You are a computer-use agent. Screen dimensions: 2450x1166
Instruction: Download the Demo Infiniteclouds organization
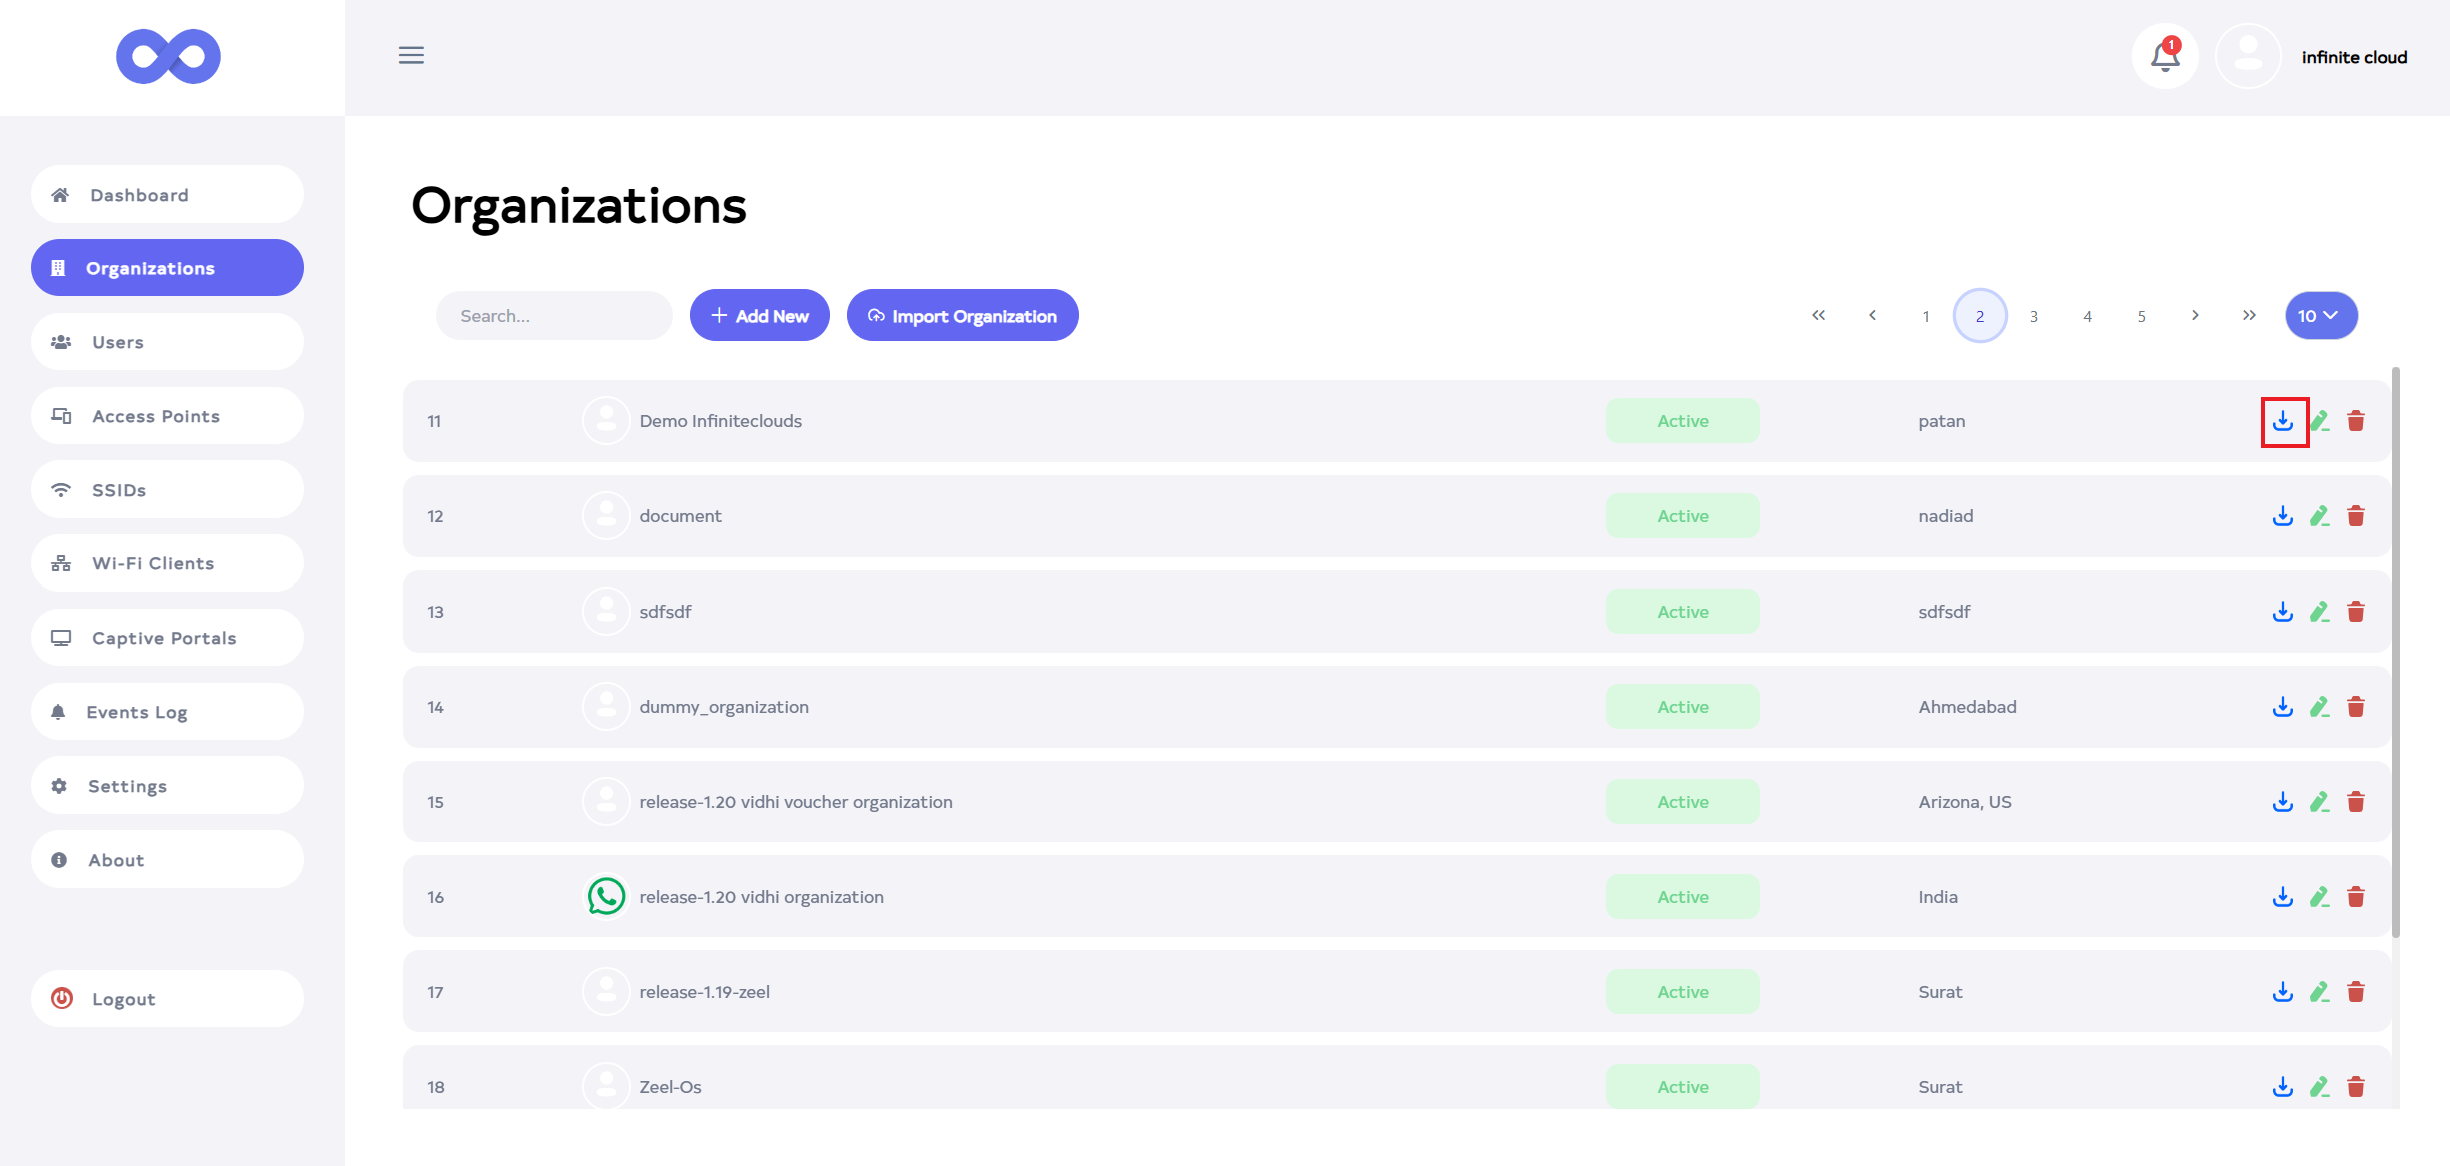(x=2283, y=421)
